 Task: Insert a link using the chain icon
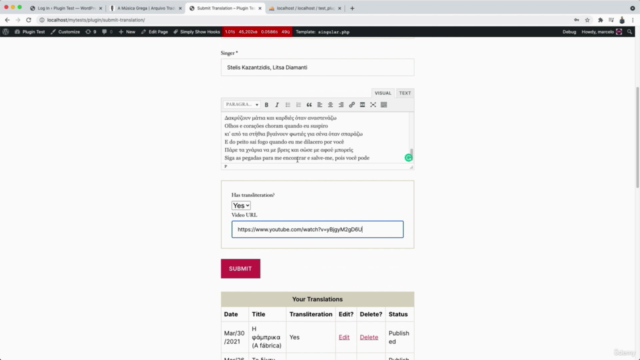point(352,105)
